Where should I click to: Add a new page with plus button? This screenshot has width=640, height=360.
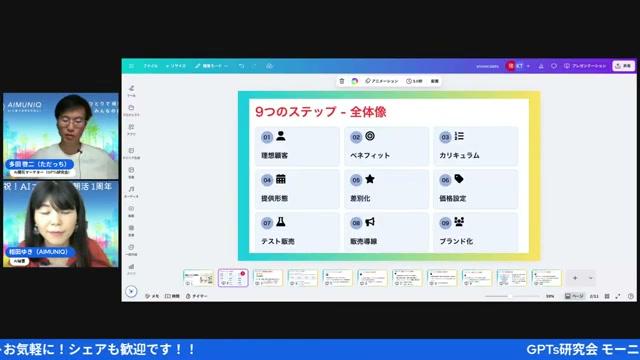click(575, 278)
